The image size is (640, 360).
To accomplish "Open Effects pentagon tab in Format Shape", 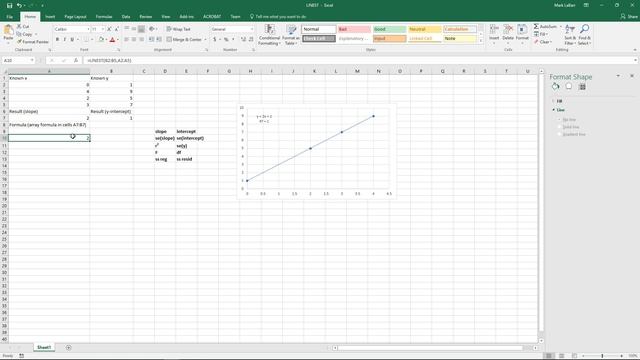I will 569,87.
